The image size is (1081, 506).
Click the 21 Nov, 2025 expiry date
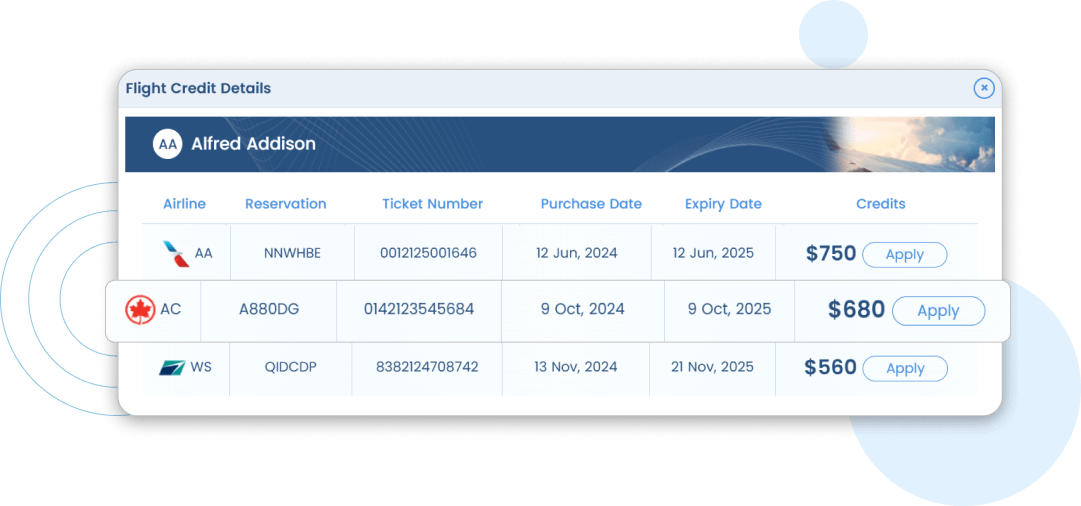click(712, 367)
